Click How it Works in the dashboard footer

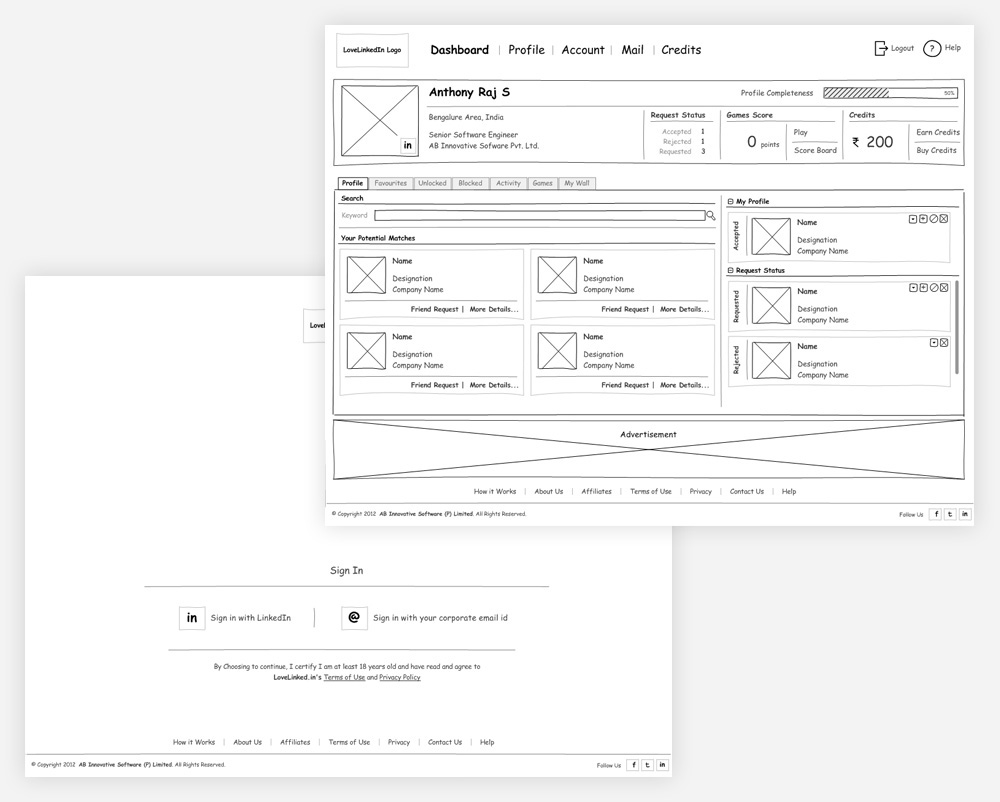495,492
